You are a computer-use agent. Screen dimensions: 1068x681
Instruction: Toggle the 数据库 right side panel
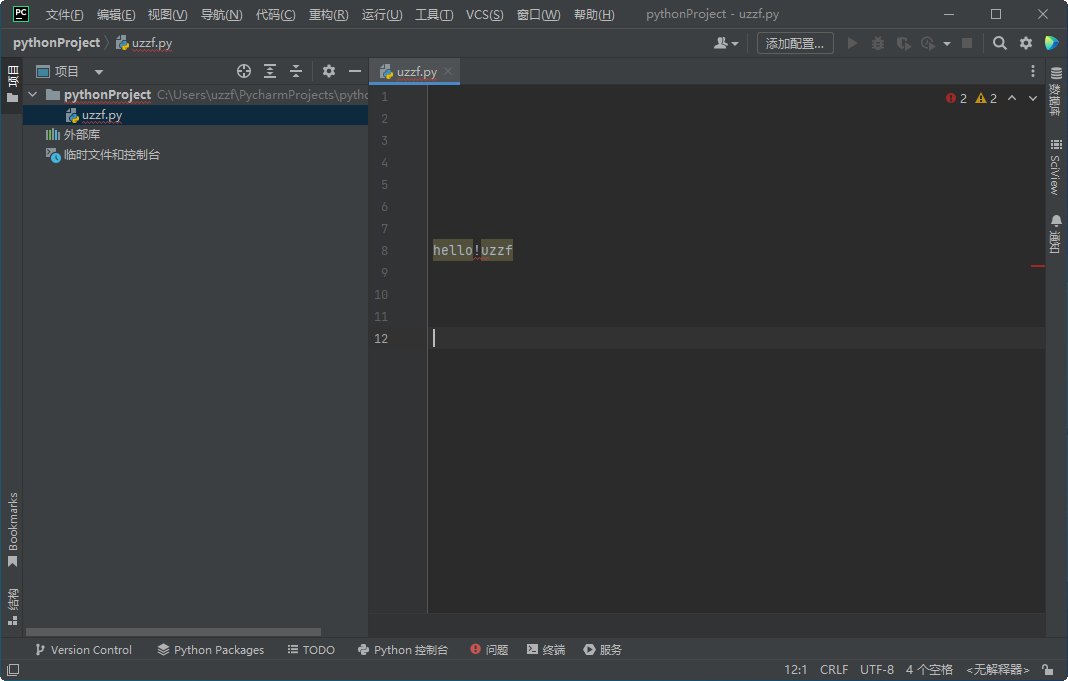click(x=1056, y=91)
